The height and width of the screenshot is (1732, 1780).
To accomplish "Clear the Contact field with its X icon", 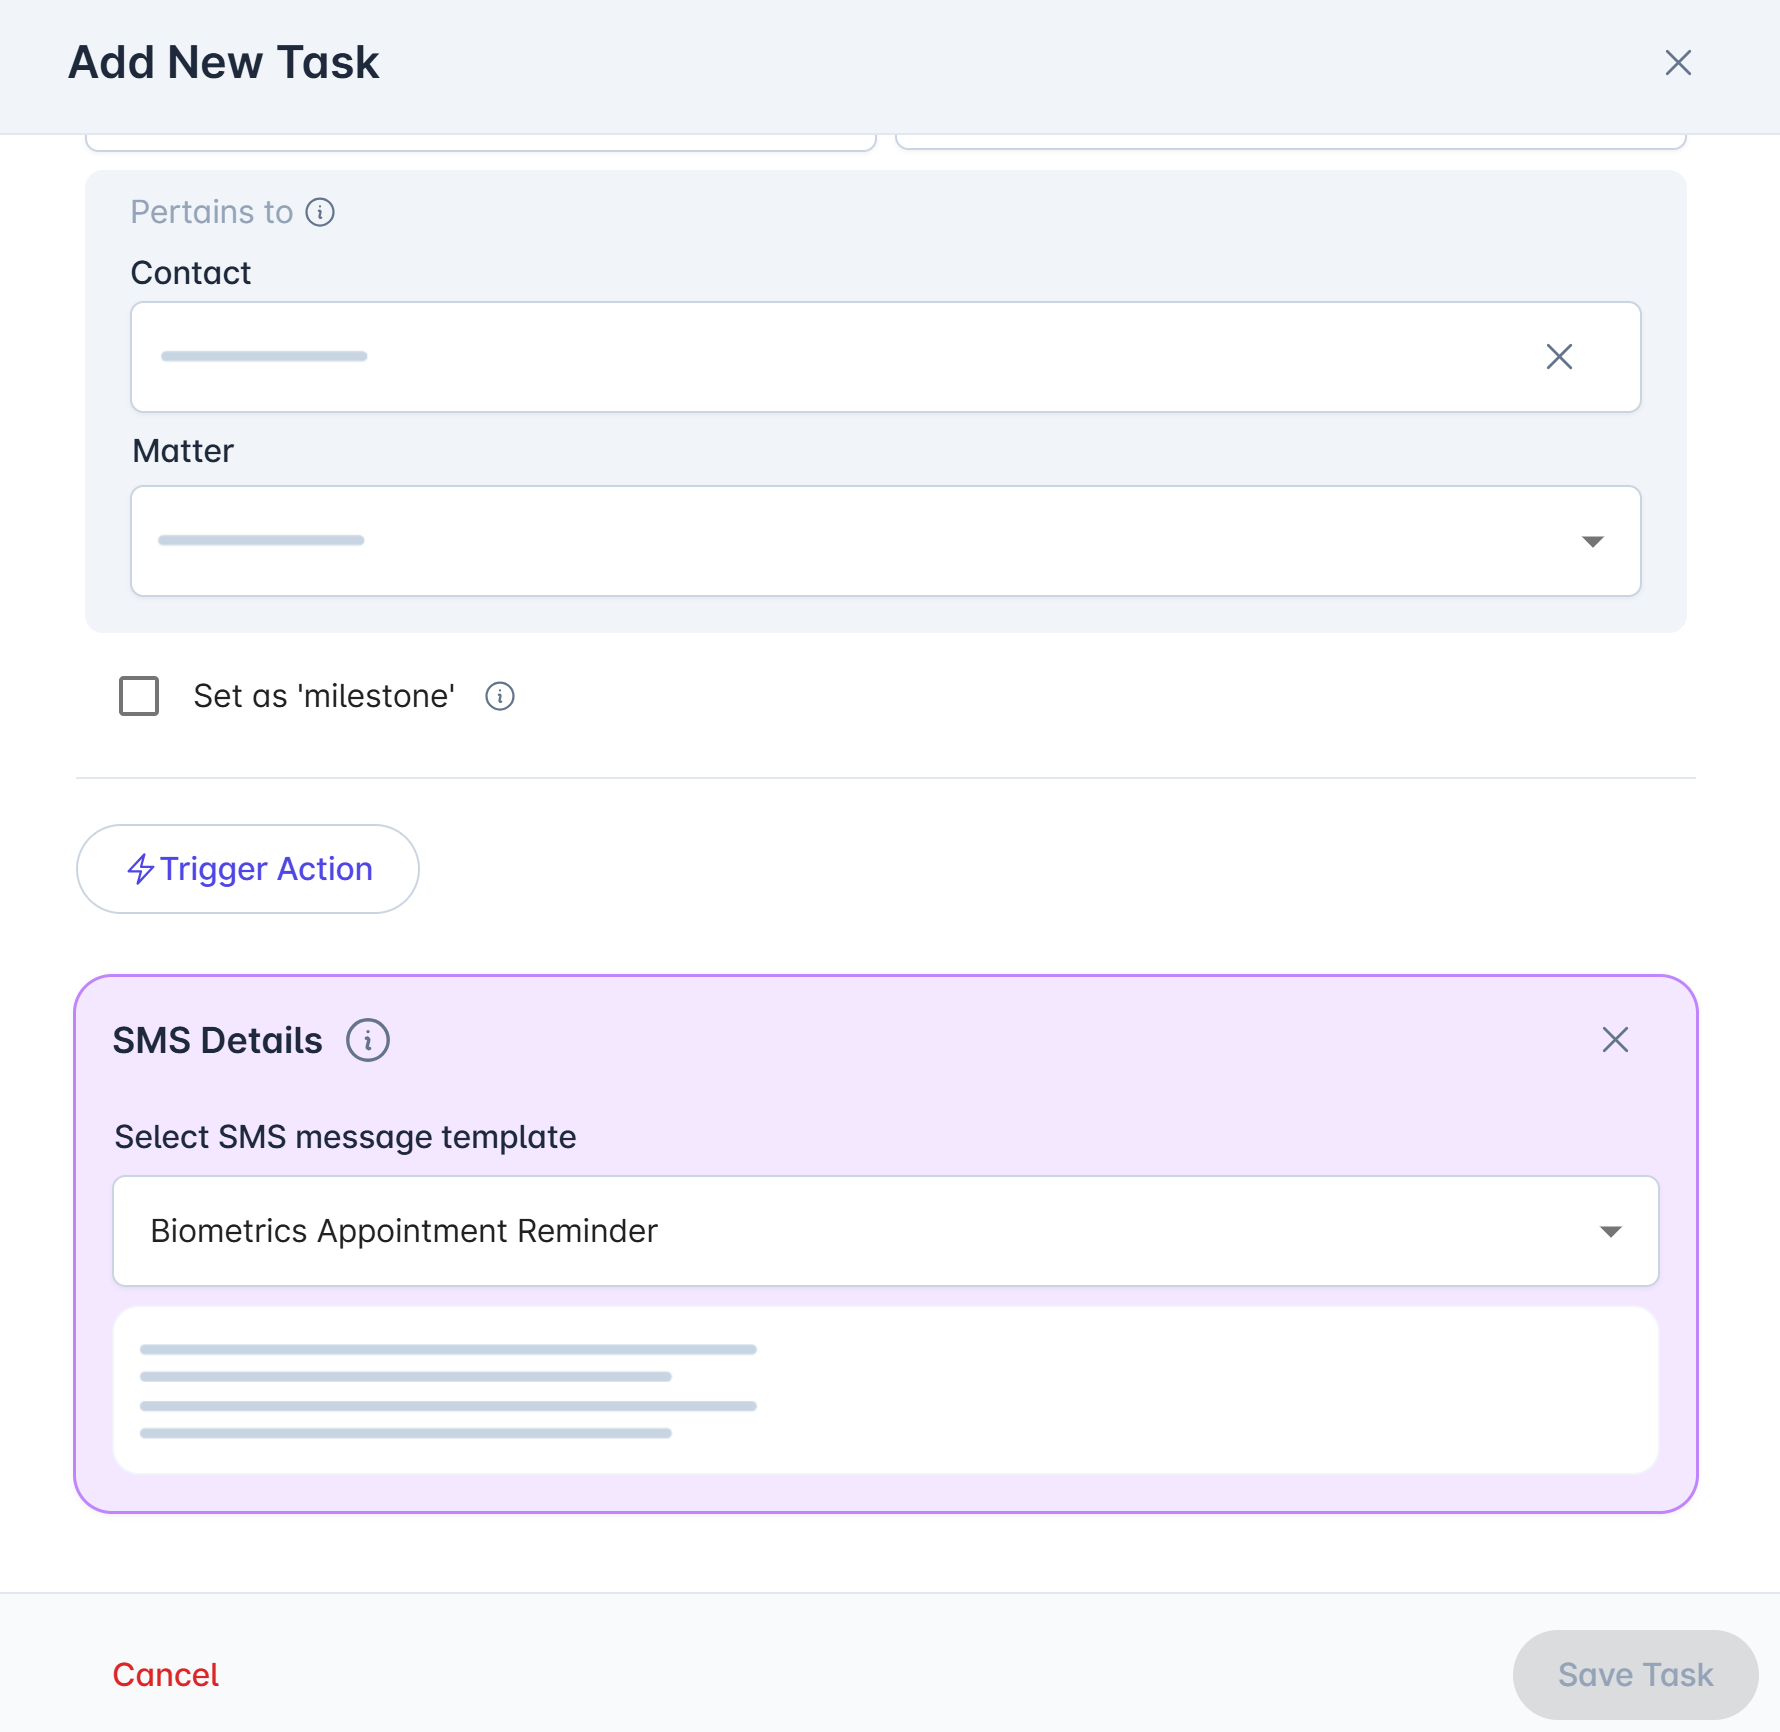I will 1559,357.
